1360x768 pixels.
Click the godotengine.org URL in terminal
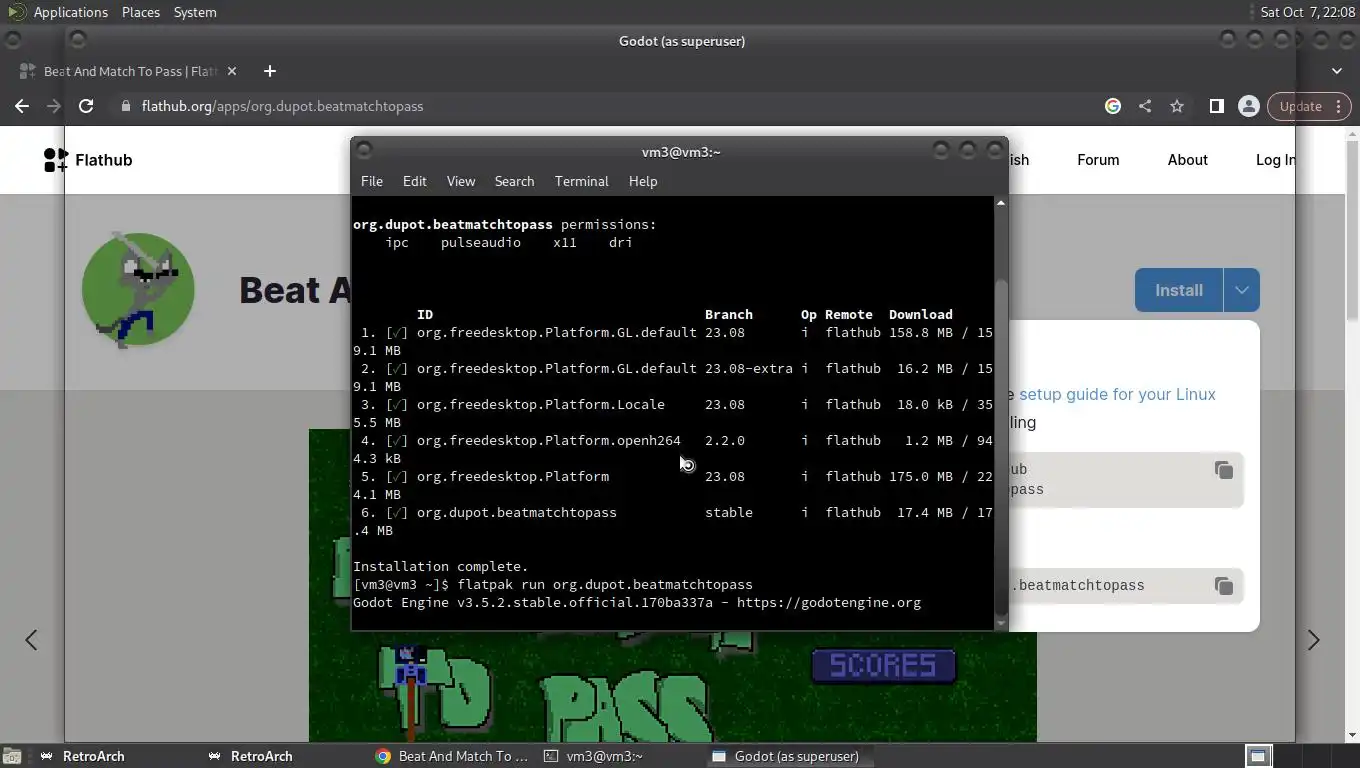coord(828,602)
